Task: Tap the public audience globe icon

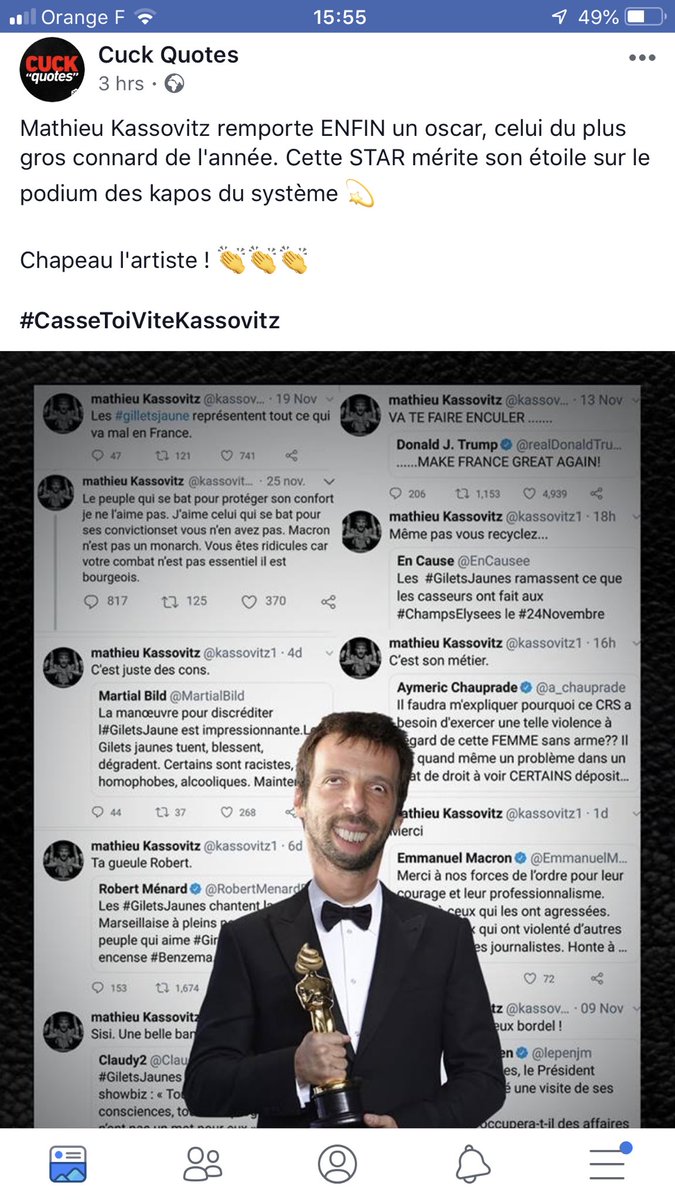Action: click(174, 84)
